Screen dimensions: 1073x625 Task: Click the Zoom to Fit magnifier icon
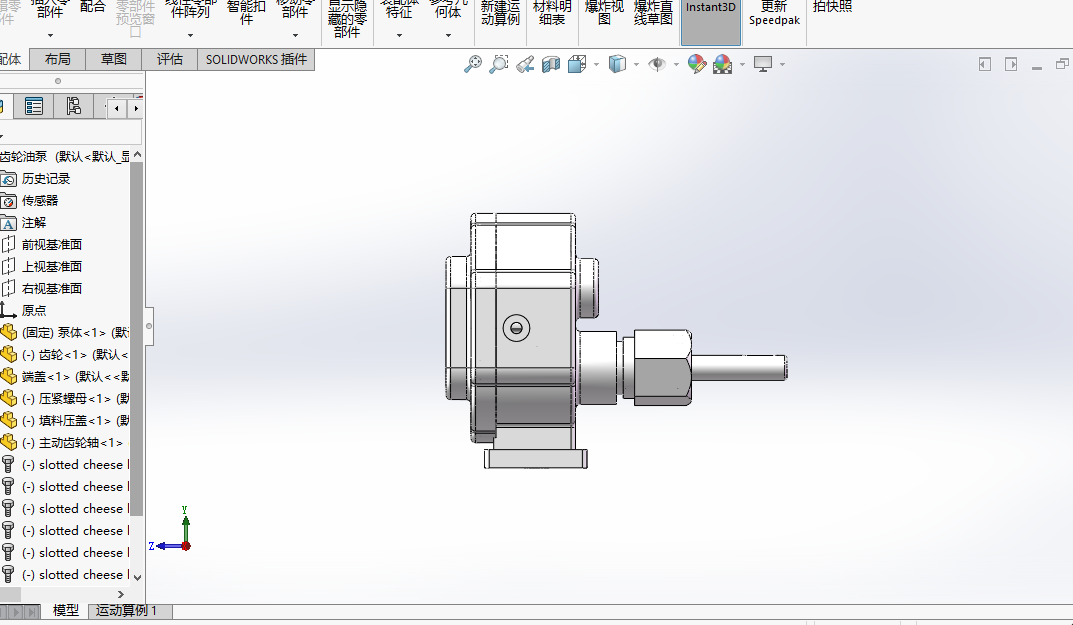(x=473, y=65)
